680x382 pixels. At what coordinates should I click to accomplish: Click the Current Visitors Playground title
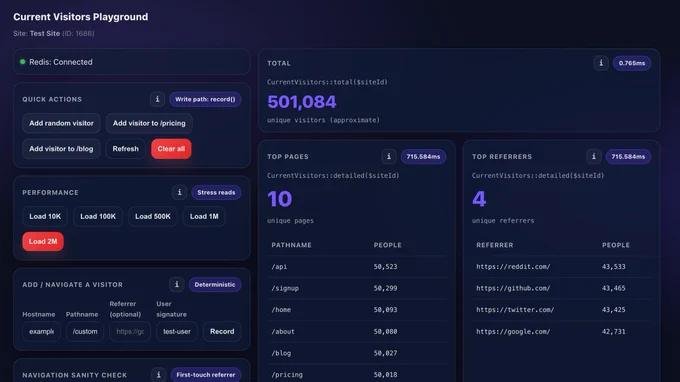coord(81,17)
